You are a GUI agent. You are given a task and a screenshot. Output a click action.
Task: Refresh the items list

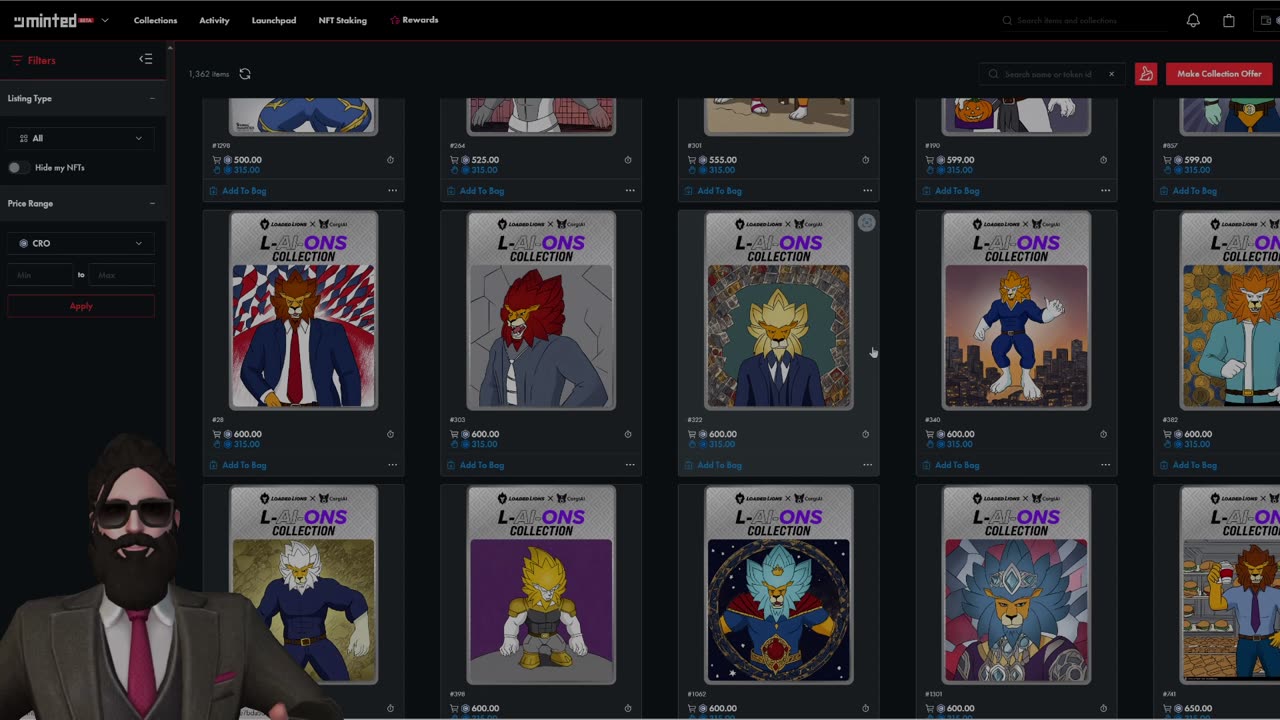[x=245, y=74]
